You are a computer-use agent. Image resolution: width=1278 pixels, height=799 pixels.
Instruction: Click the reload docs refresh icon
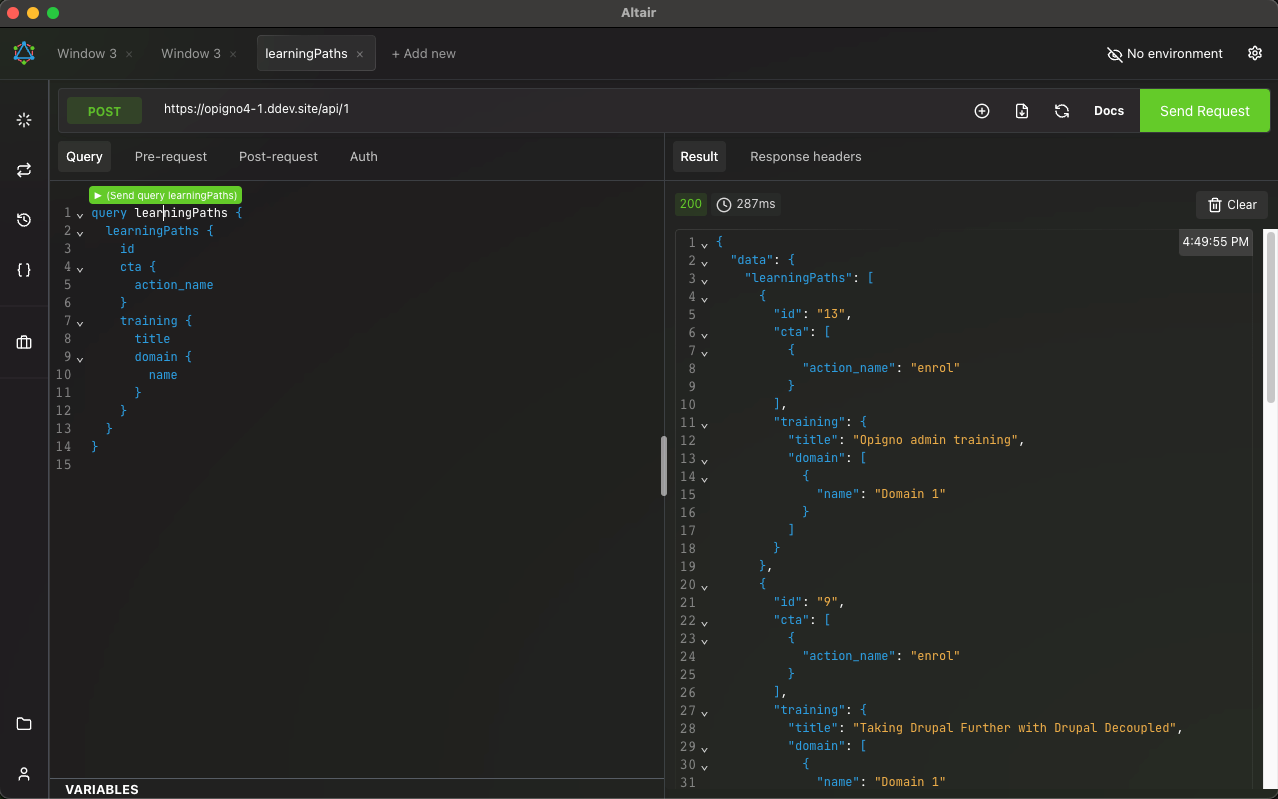point(1062,111)
